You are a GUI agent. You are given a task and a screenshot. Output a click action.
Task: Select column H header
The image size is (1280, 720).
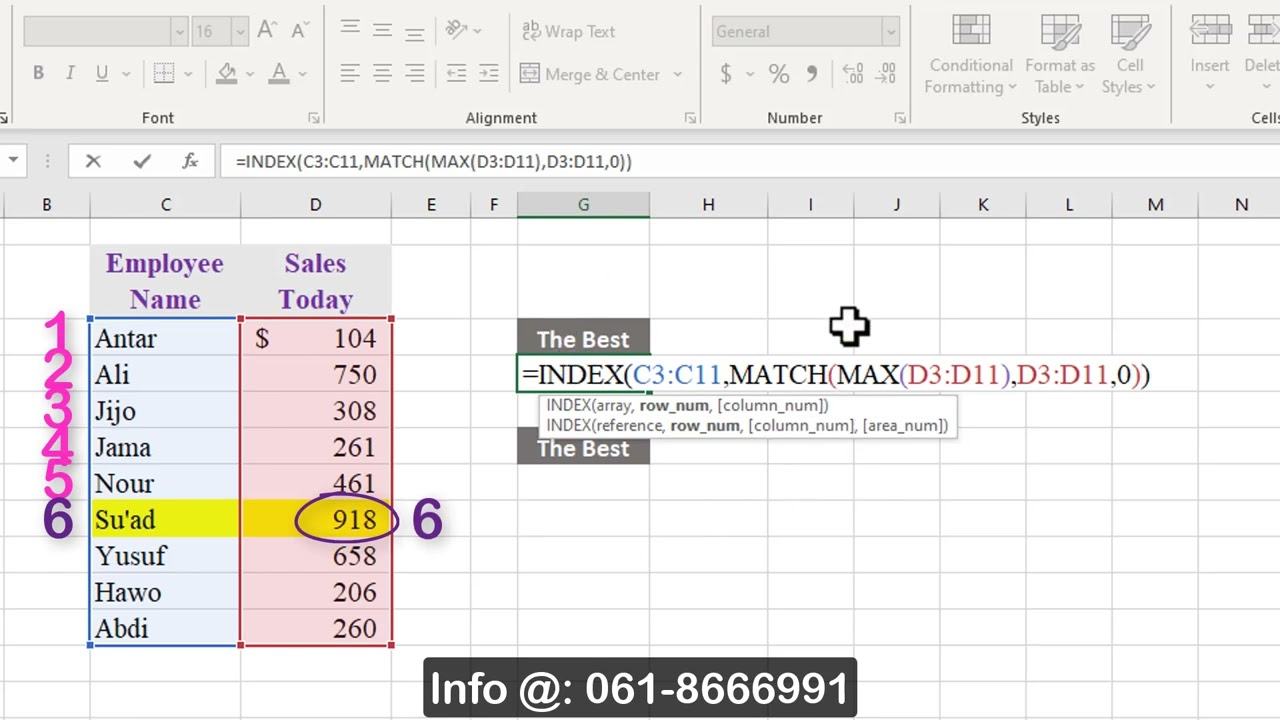[x=708, y=204]
